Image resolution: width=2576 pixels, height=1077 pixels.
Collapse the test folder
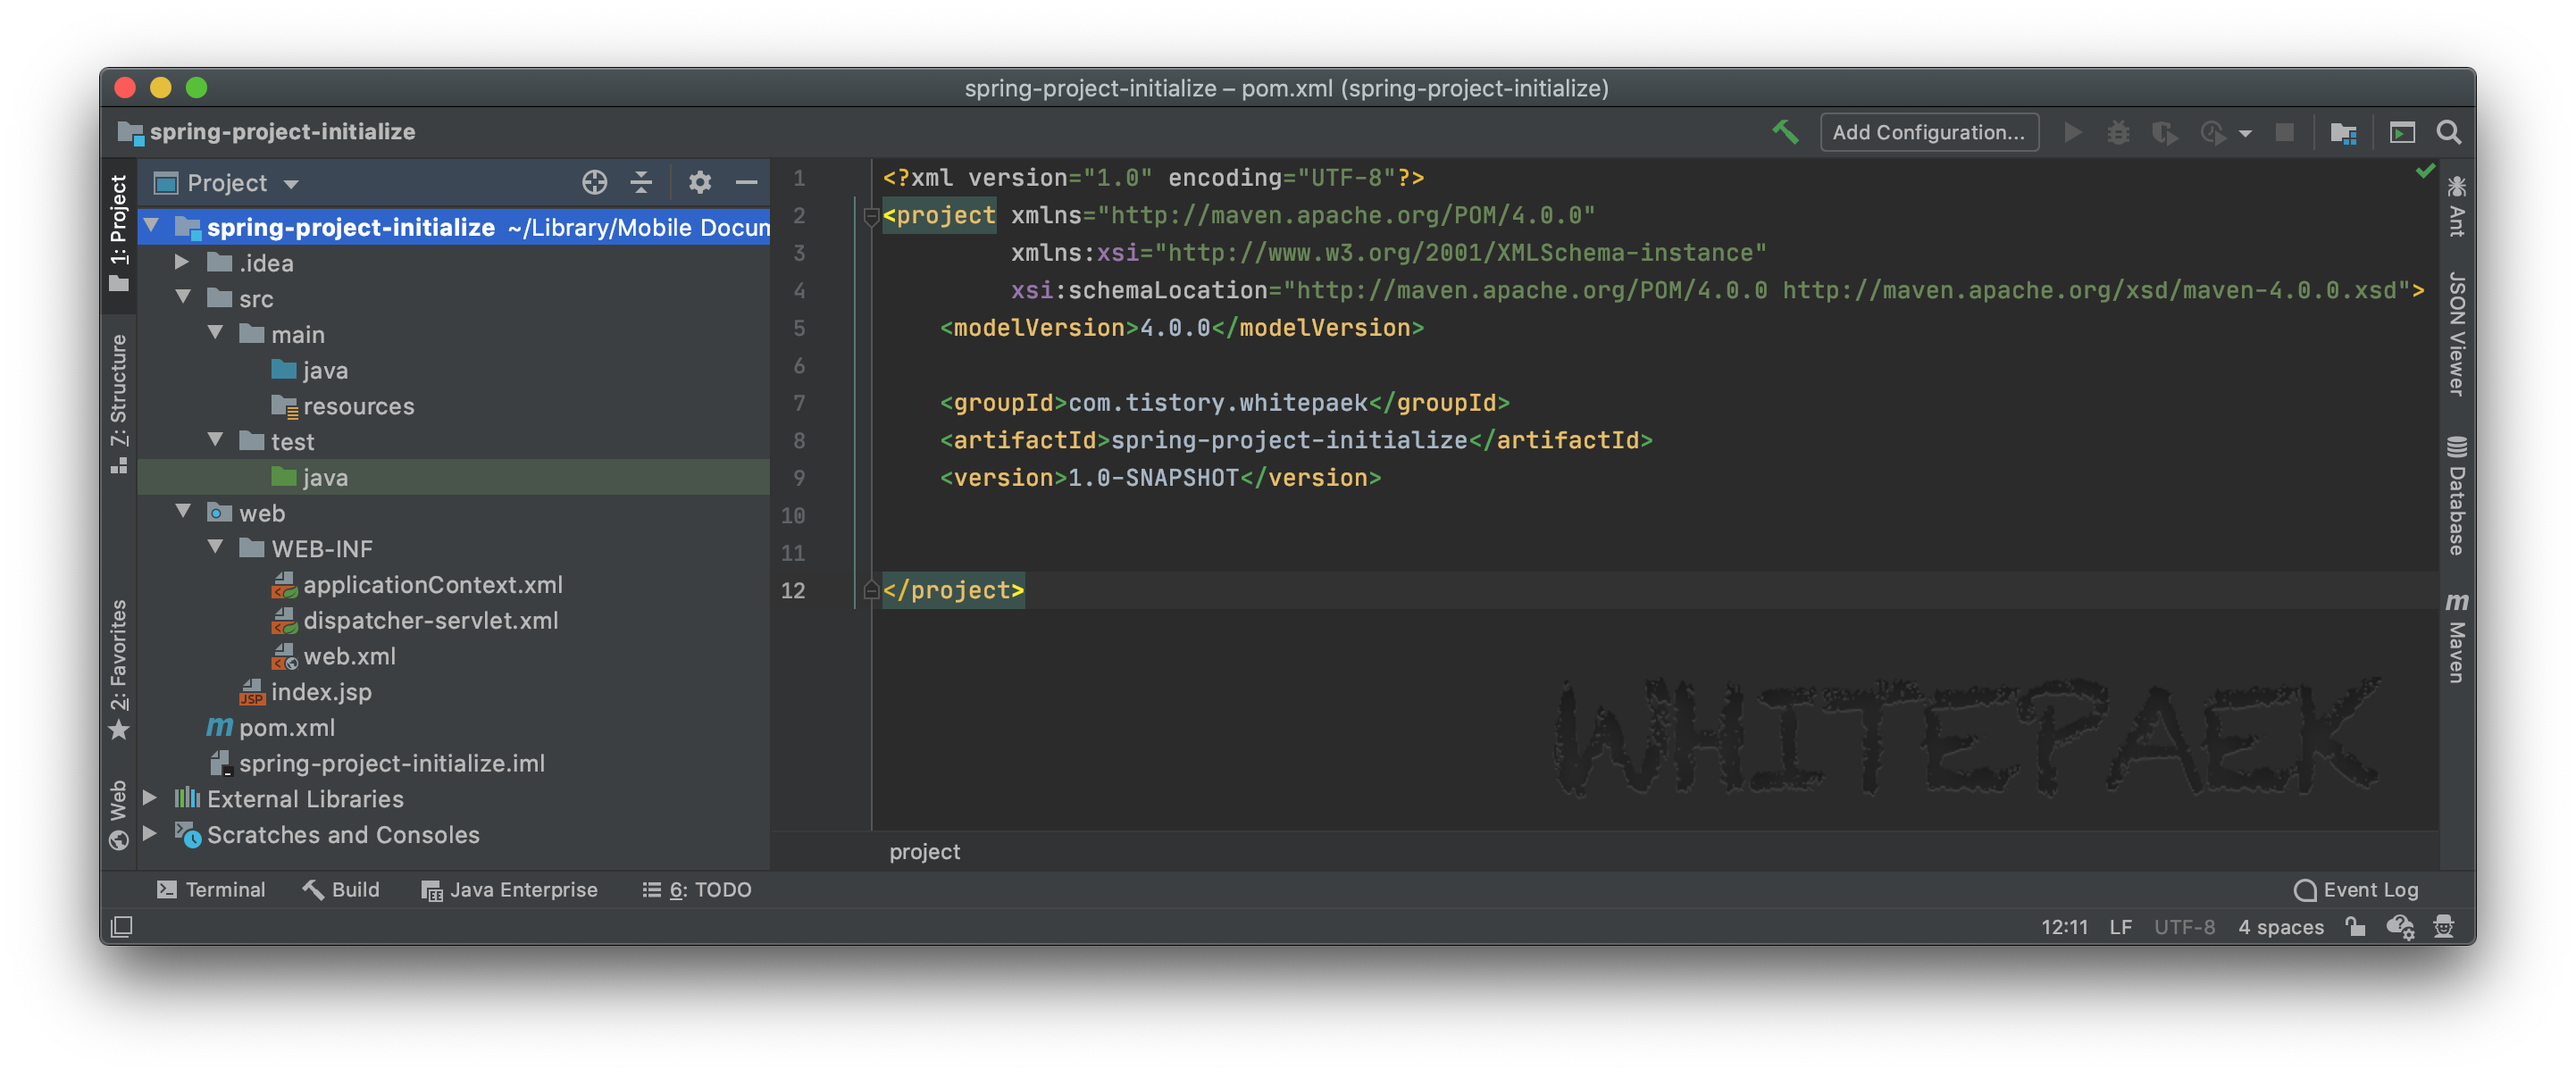(x=215, y=440)
